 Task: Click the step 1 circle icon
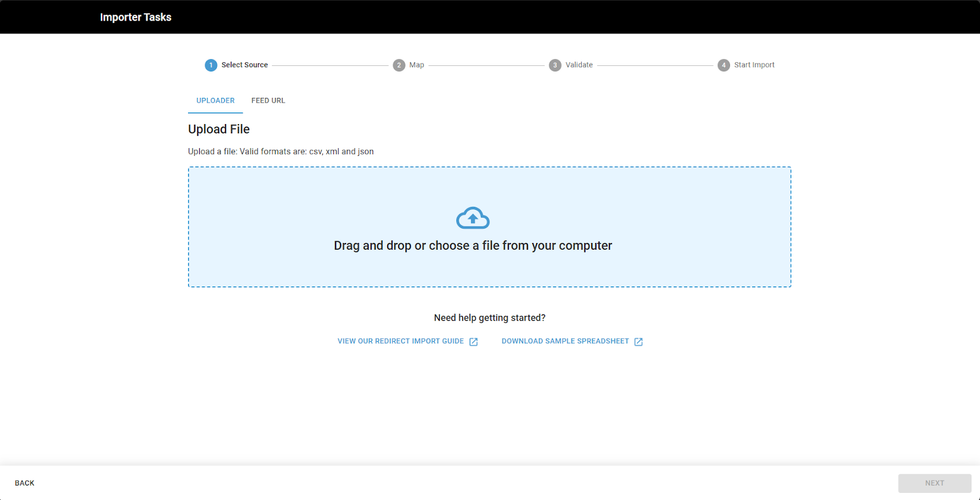click(x=211, y=65)
